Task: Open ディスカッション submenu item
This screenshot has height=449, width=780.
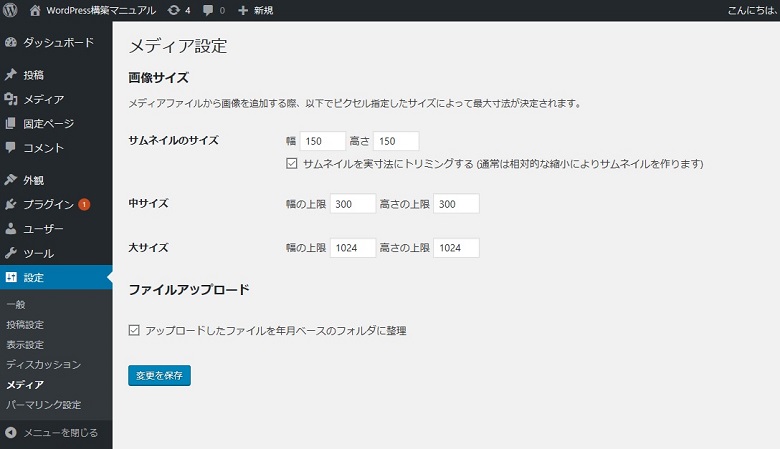Action: click(x=43, y=364)
